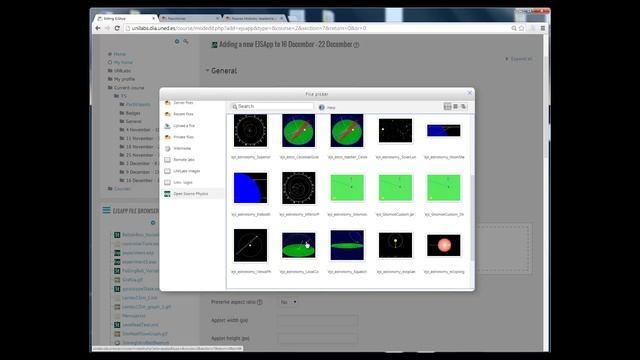Pick the ejs_astronomy_SolarLun starfield thumbnail
The image size is (640, 360).
point(395,131)
